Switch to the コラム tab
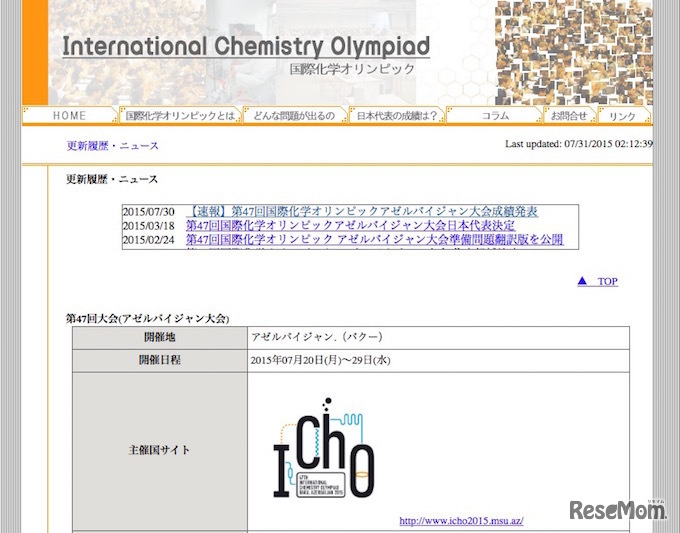Viewport: 680px width, 533px height. click(x=494, y=115)
